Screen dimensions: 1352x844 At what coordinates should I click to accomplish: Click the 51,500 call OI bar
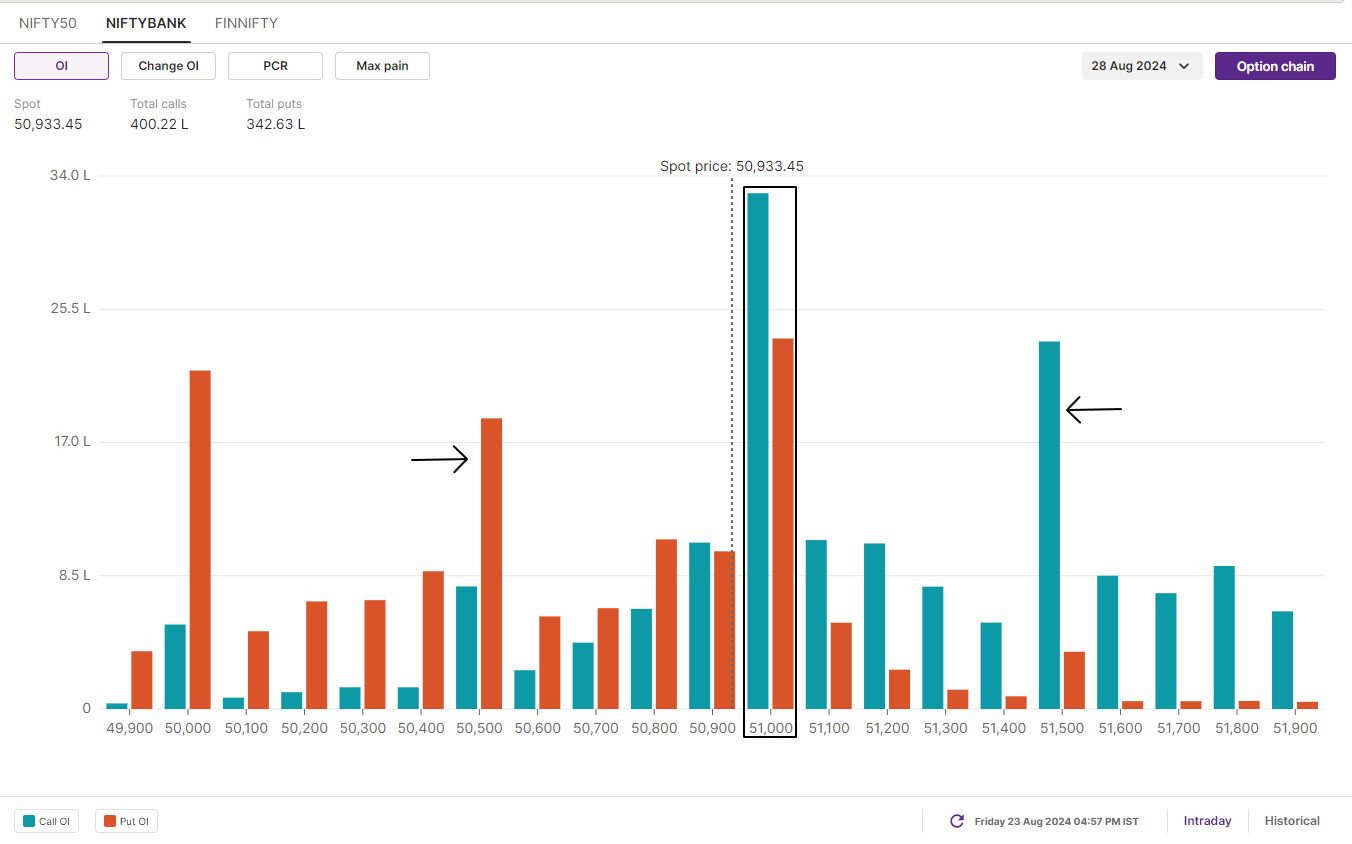(x=1049, y=525)
